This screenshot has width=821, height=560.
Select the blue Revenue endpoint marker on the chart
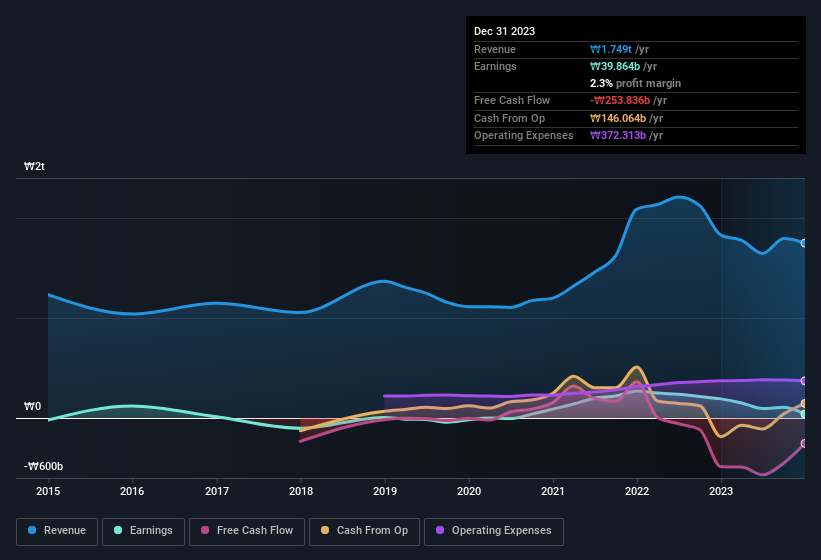tap(803, 243)
